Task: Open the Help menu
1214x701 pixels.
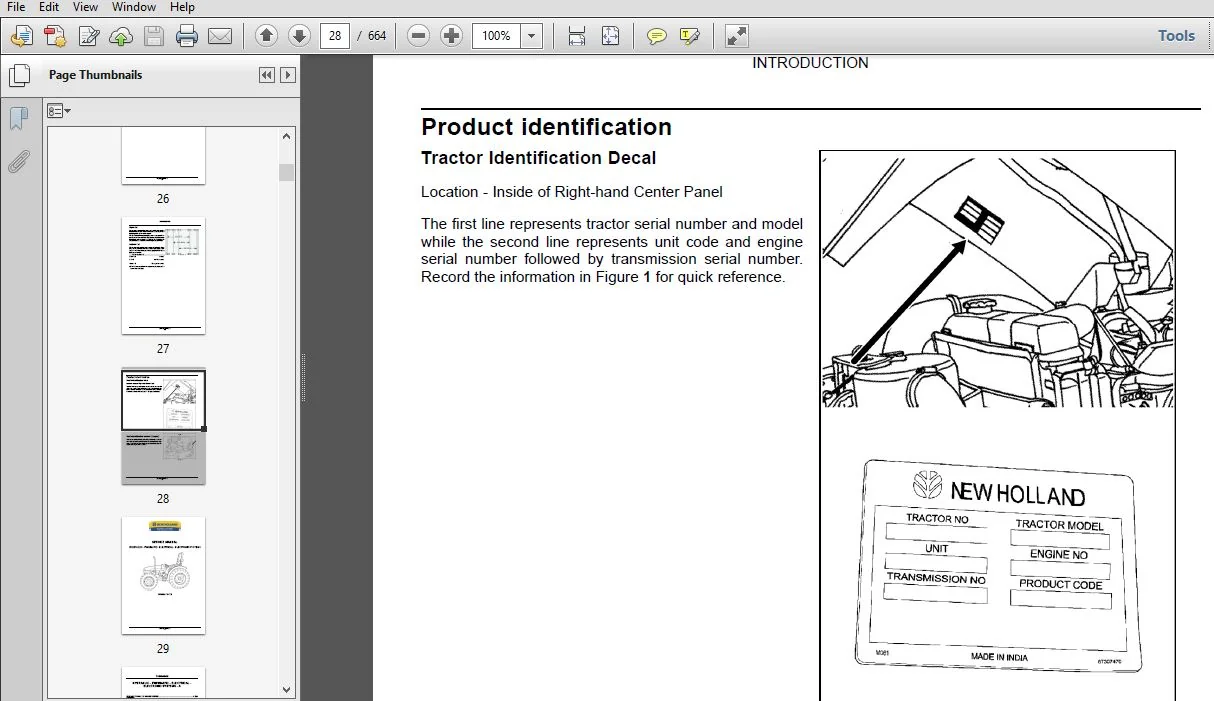Action: [182, 7]
